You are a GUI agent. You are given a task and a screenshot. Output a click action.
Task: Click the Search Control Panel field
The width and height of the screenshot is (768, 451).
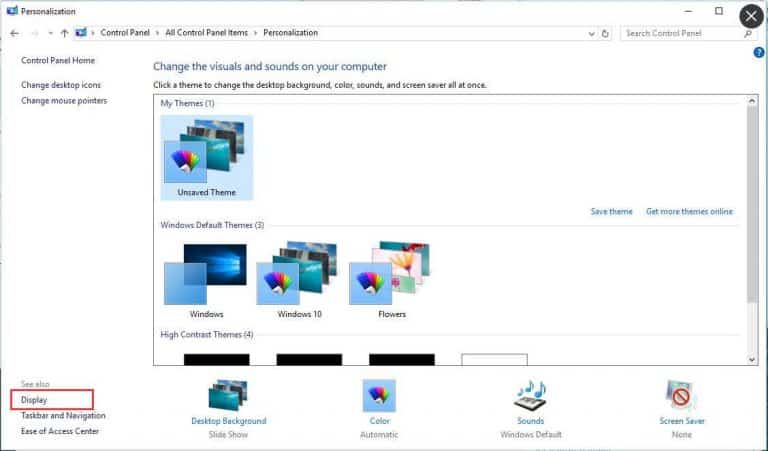[x=680, y=33]
